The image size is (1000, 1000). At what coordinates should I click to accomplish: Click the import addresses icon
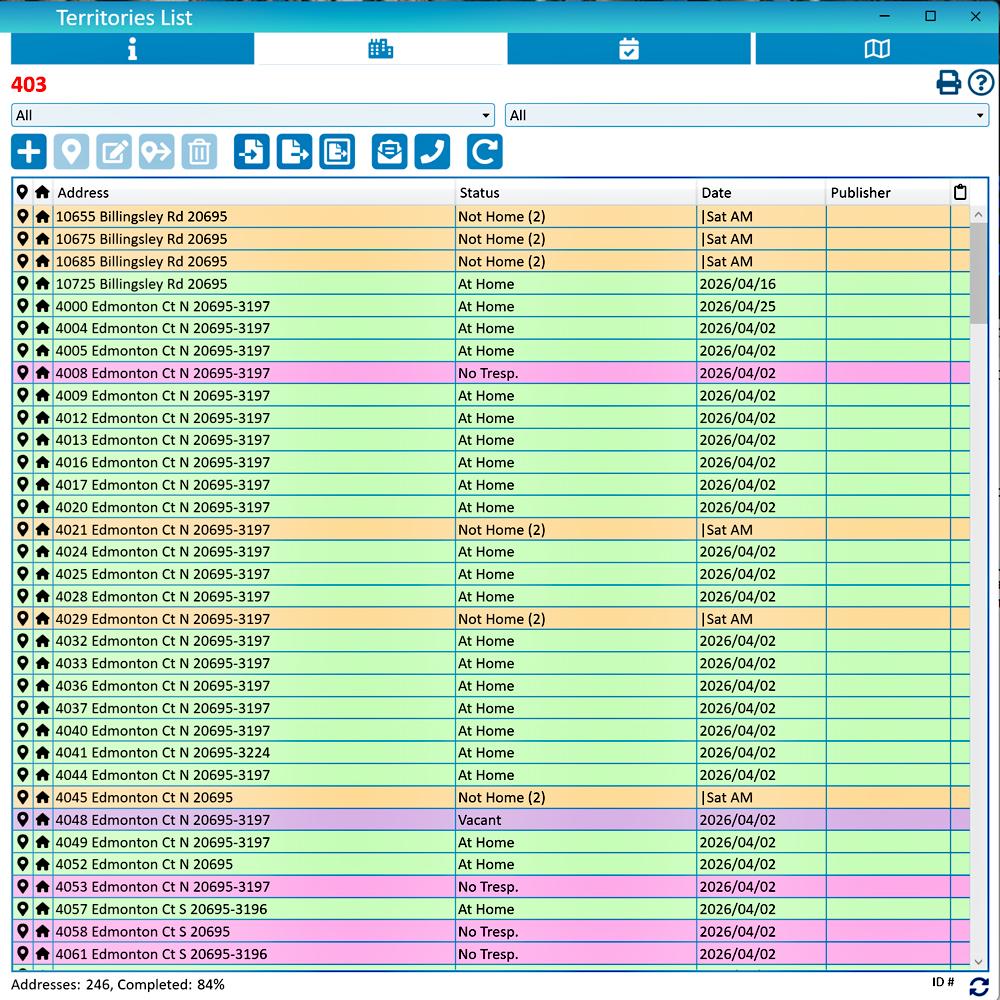pos(252,152)
